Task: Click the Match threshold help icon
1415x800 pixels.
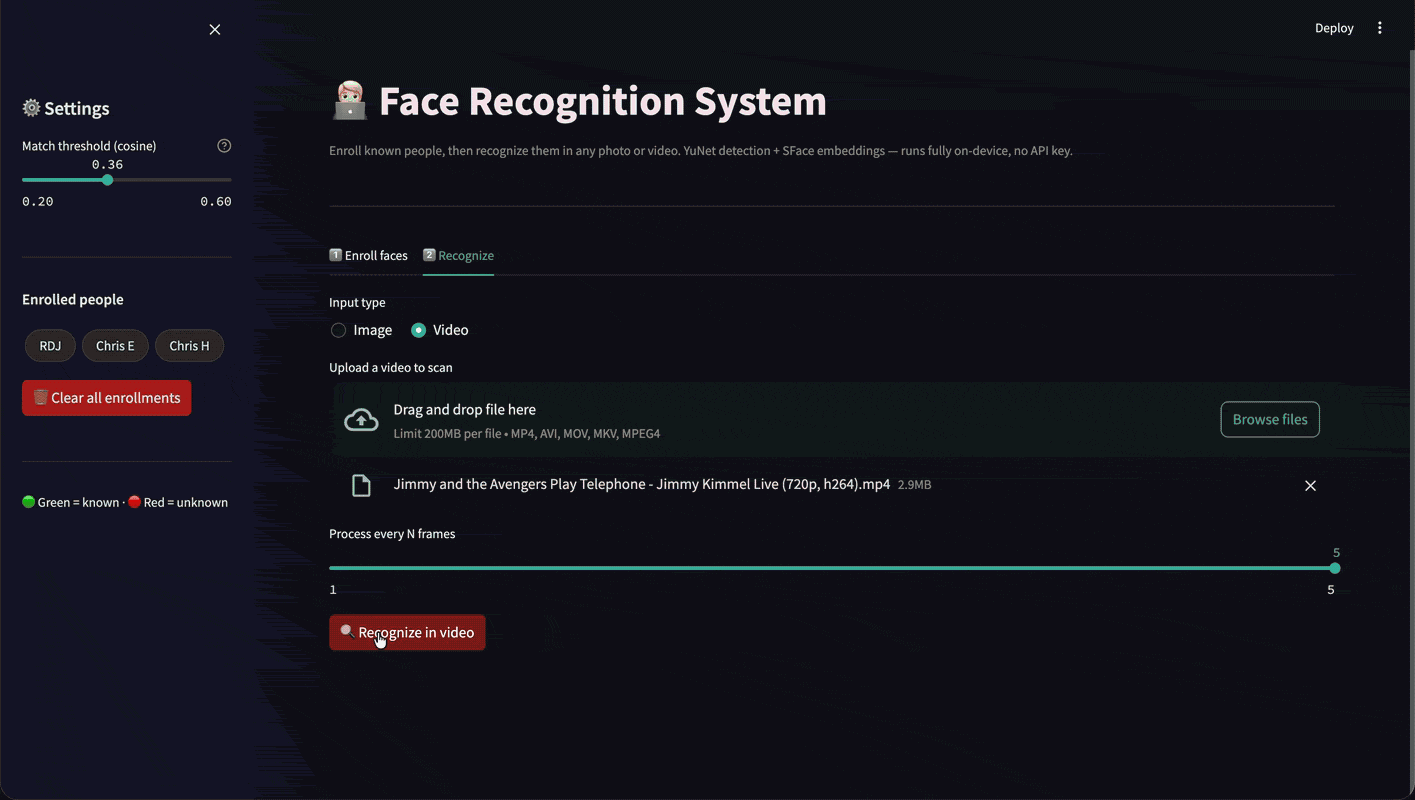Action: pyautogui.click(x=224, y=146)
